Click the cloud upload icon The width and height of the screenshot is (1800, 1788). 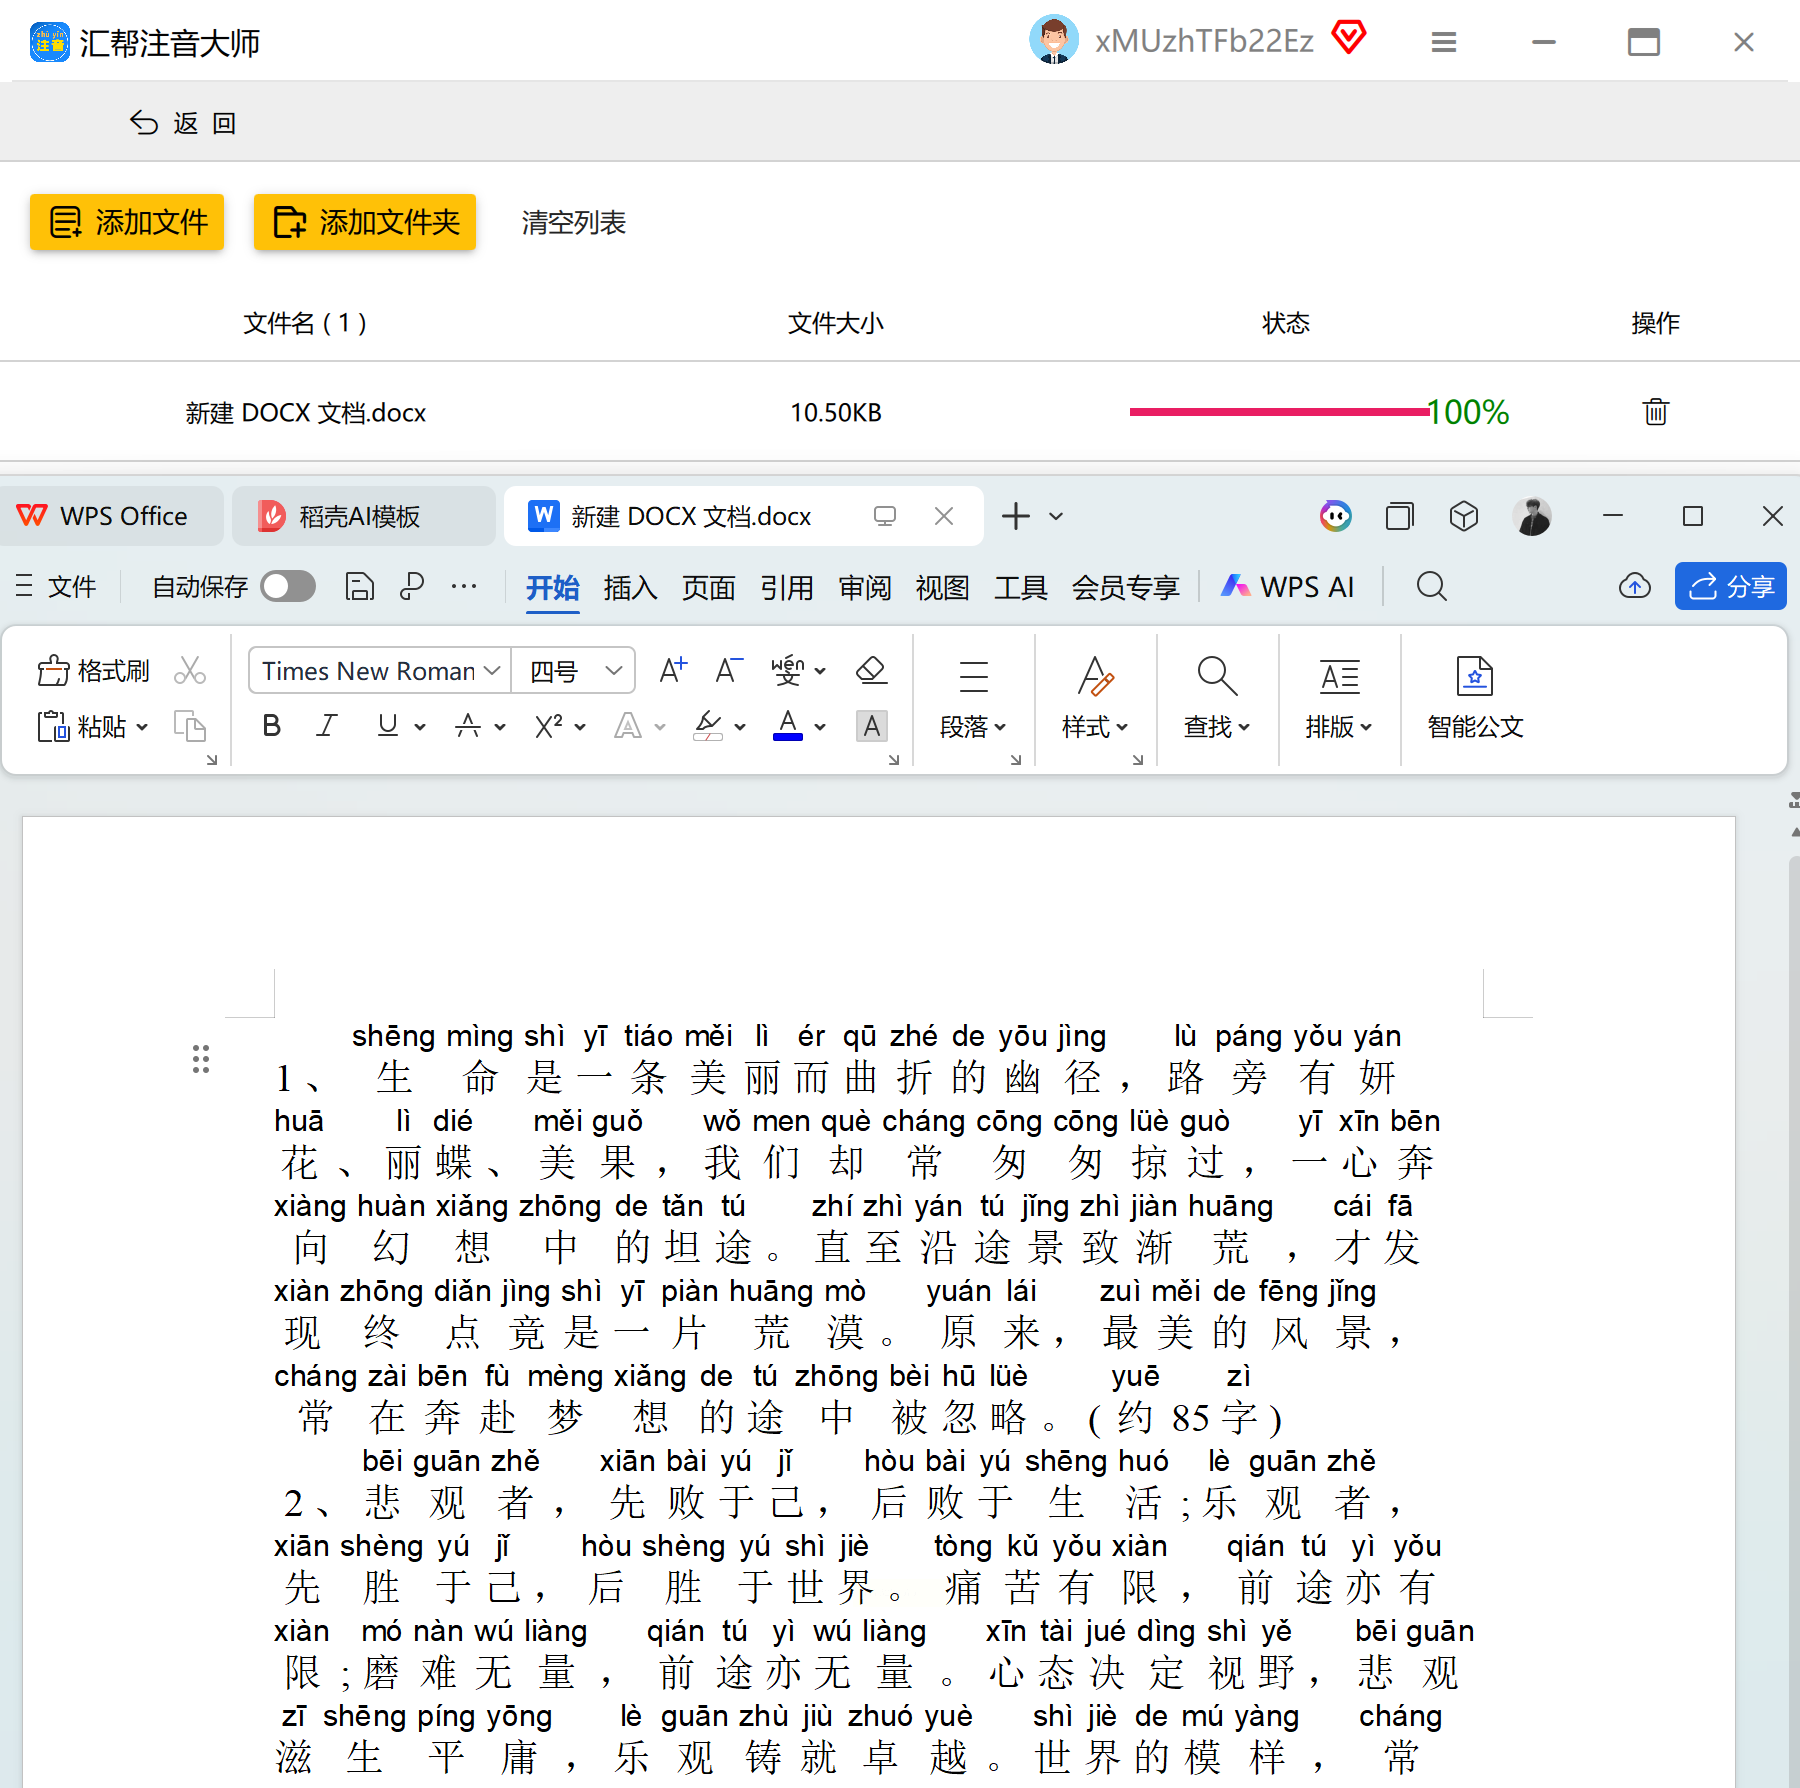pos(1634,587)
